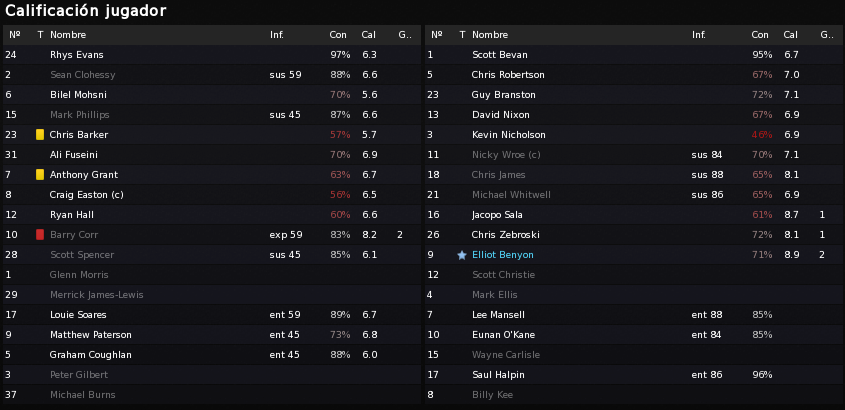Open Elliot Benyon player link
Image resolution: width=845 pixels, height=410 pixels.
coord(503,255)
